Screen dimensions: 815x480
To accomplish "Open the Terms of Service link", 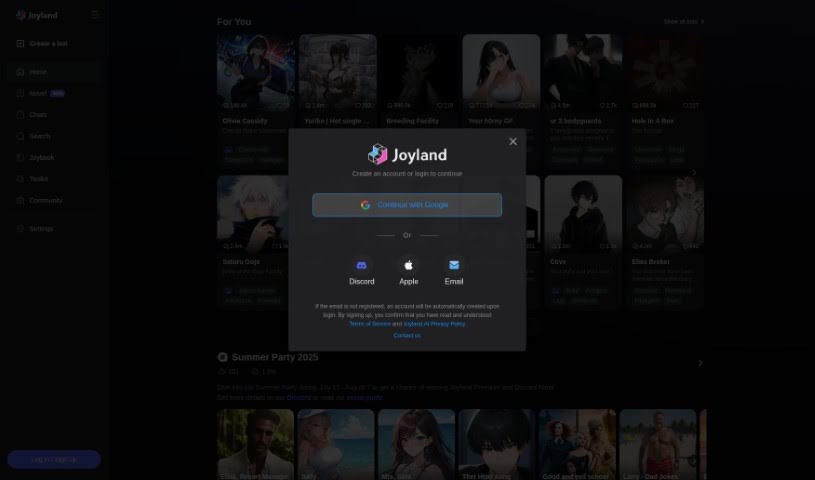I will tap(370, 323).
